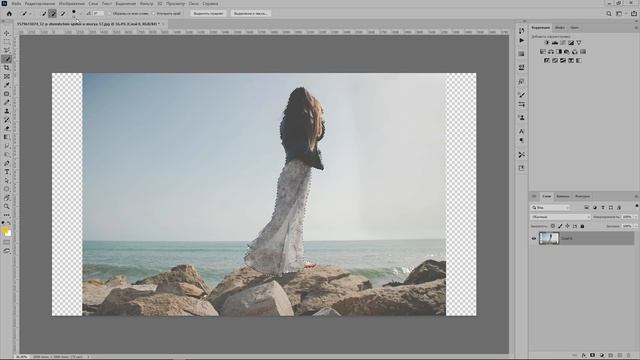This screenshot has width=640, height=360.
Task: Open the History panel icon
Action: (522, 31)
